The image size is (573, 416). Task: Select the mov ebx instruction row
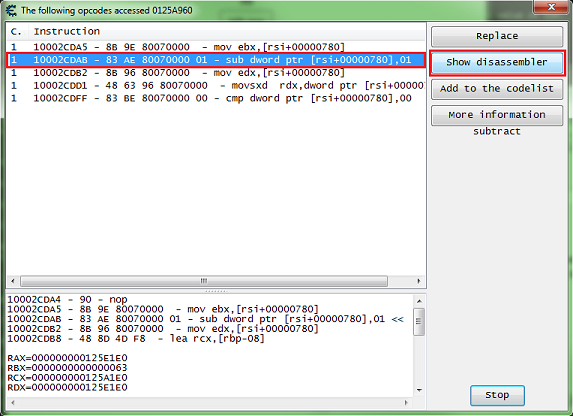pyautogui.click(x=216, y=47)
